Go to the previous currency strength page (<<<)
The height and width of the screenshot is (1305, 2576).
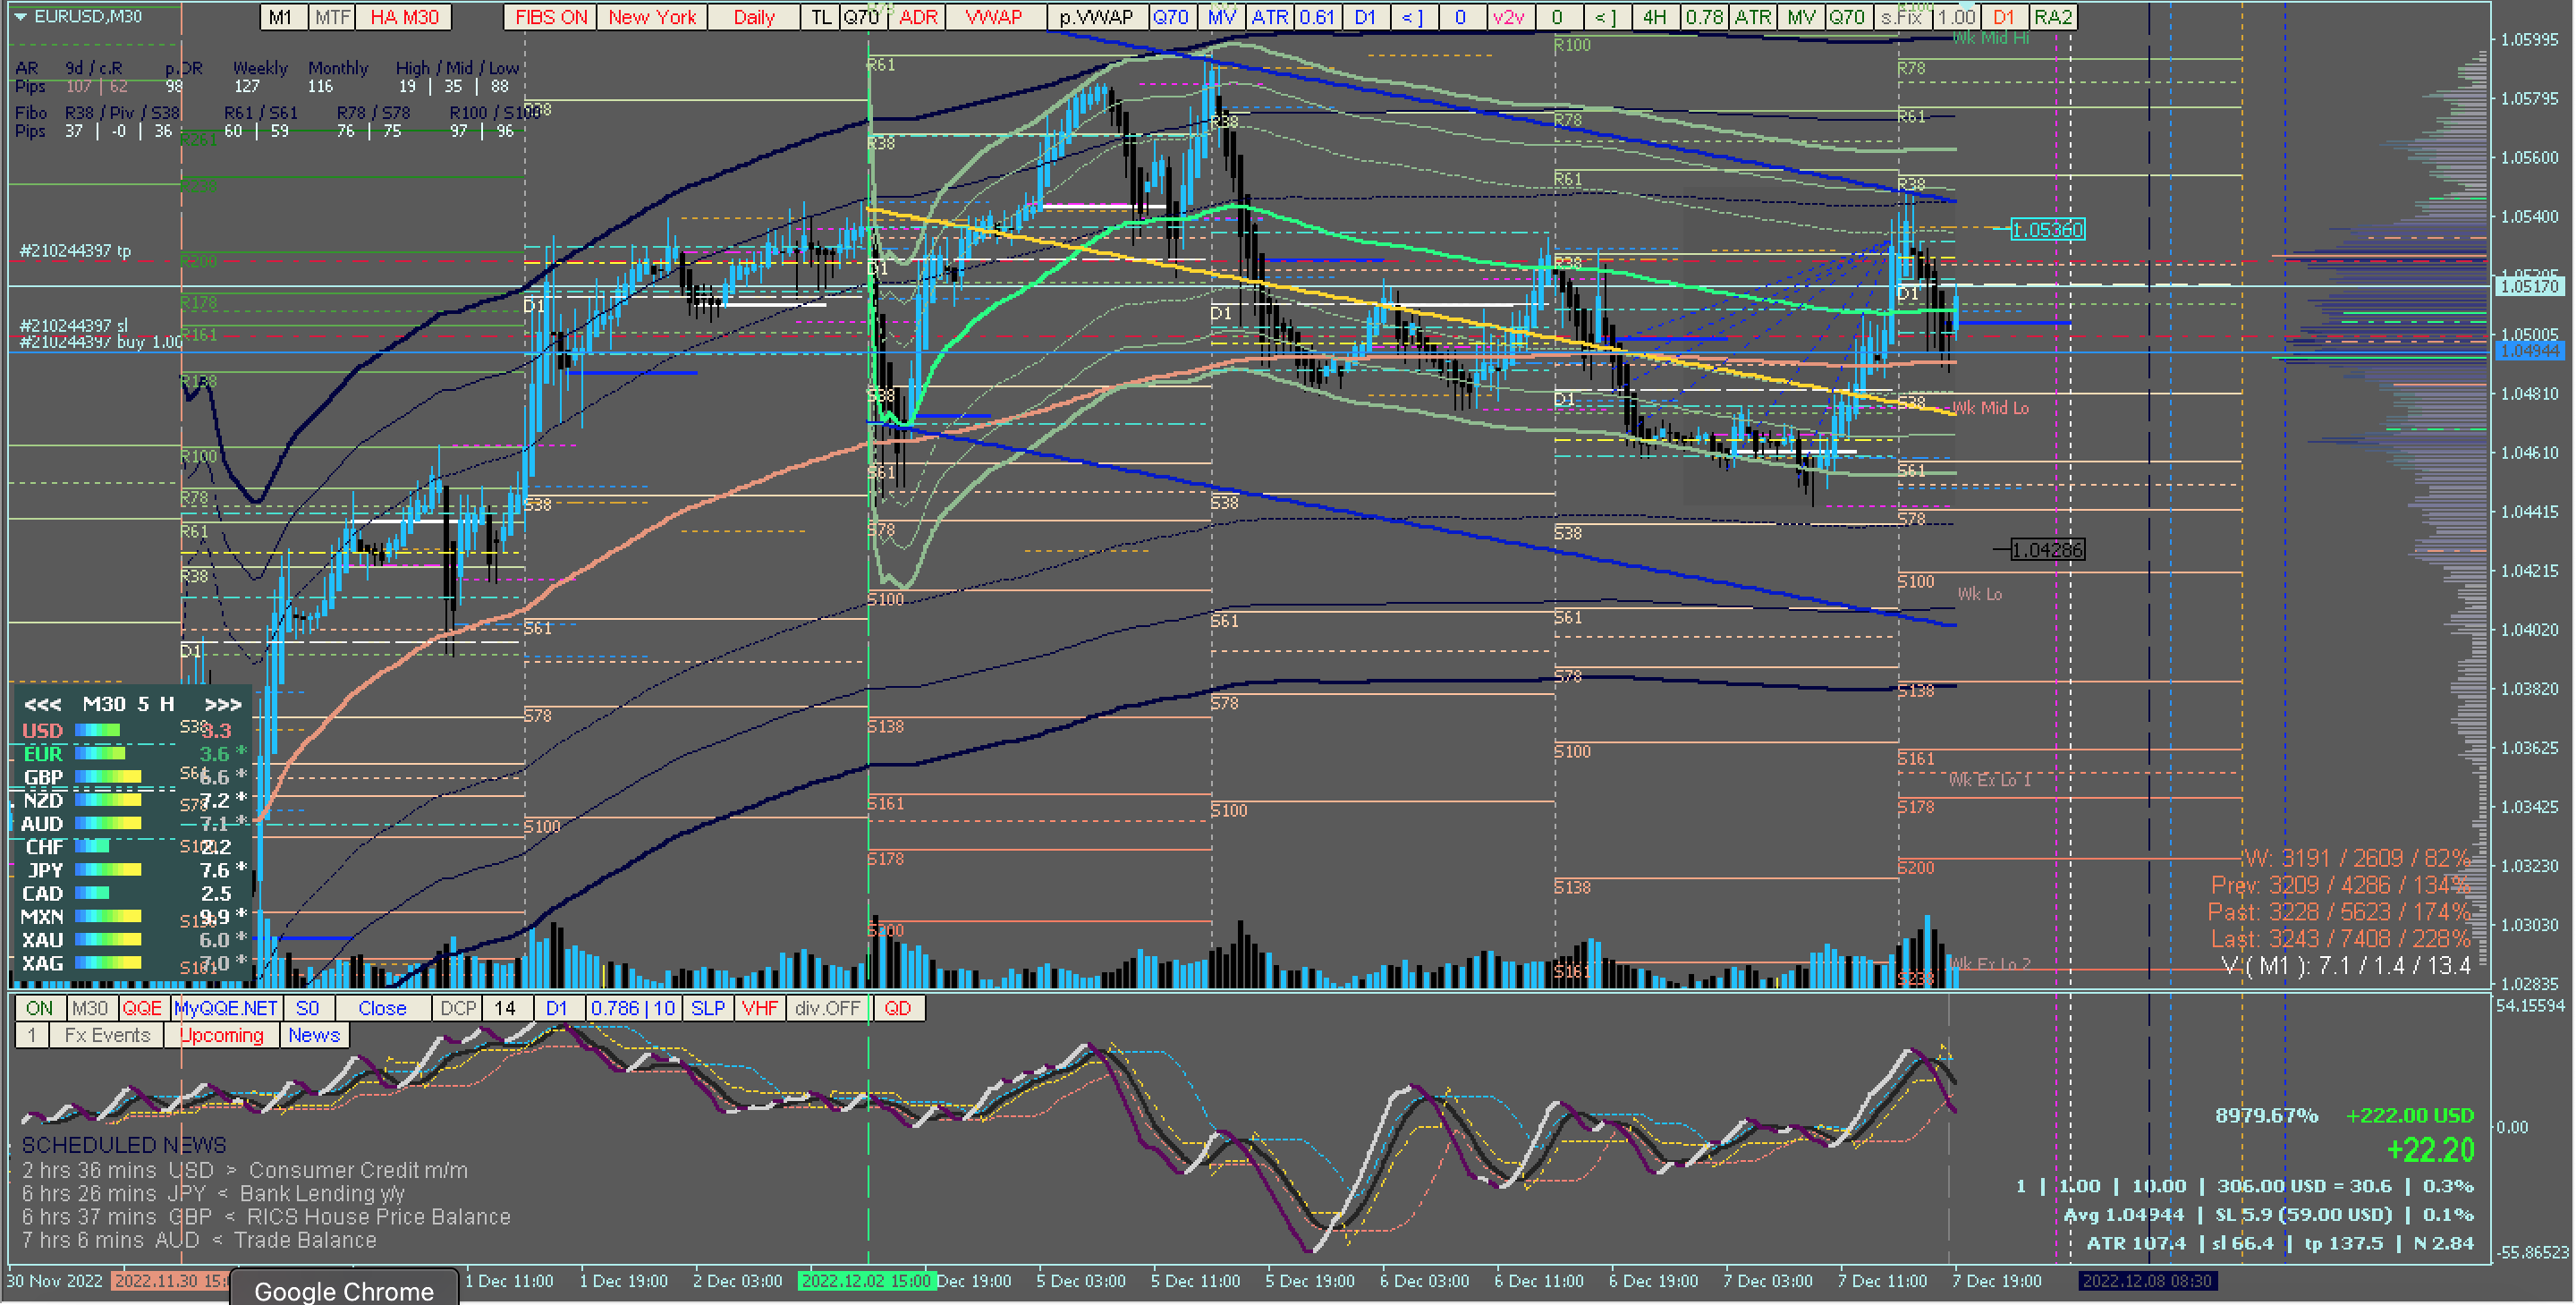click(x=42, y=704)
